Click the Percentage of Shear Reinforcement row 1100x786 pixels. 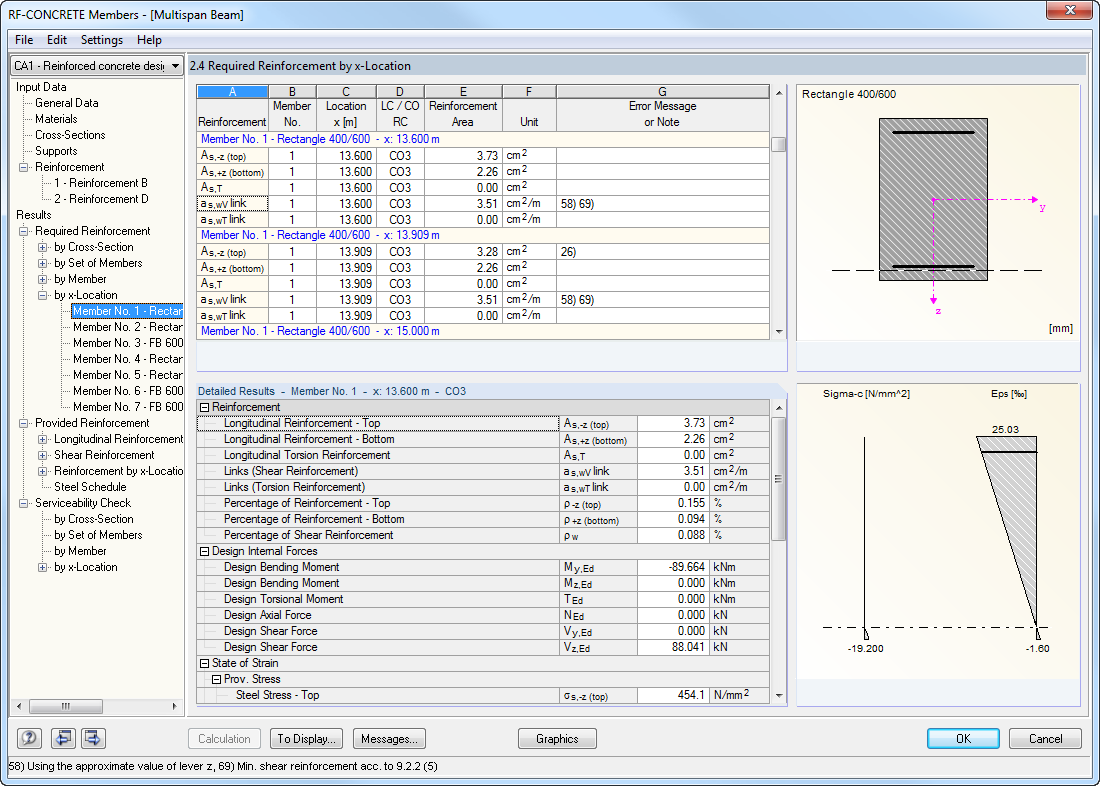pyautogui.click(x=483, y=535)
